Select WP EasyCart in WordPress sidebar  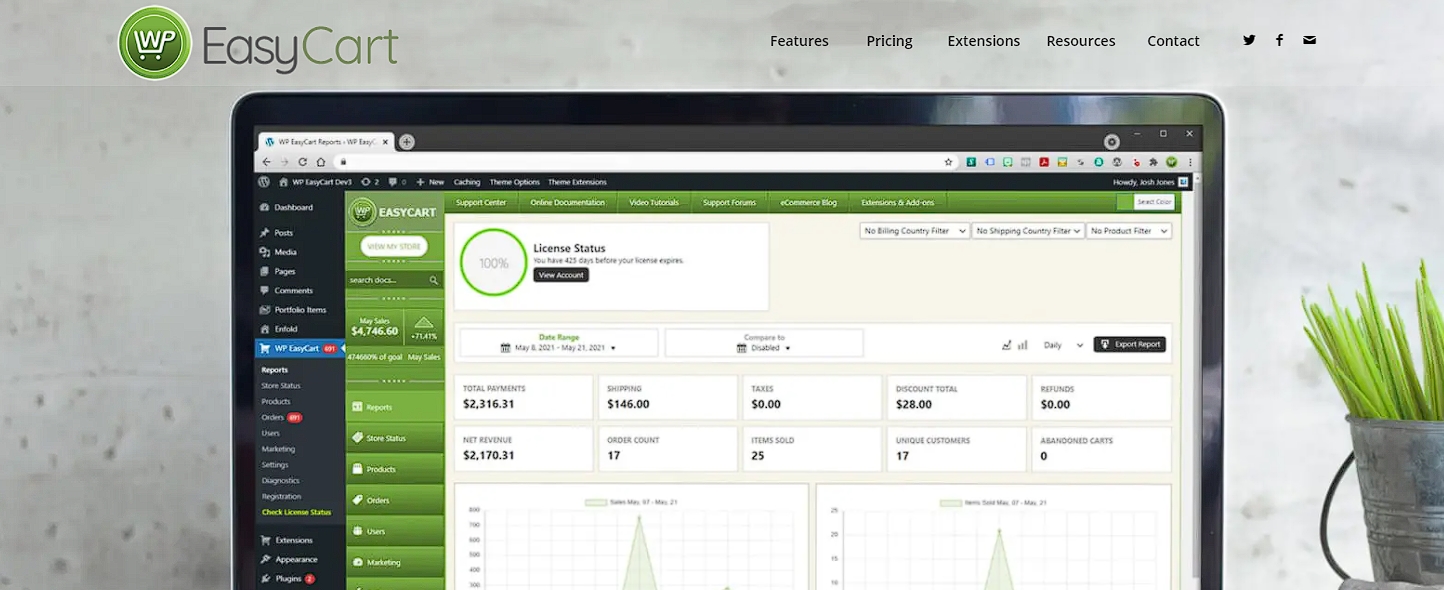coord(300,348)
